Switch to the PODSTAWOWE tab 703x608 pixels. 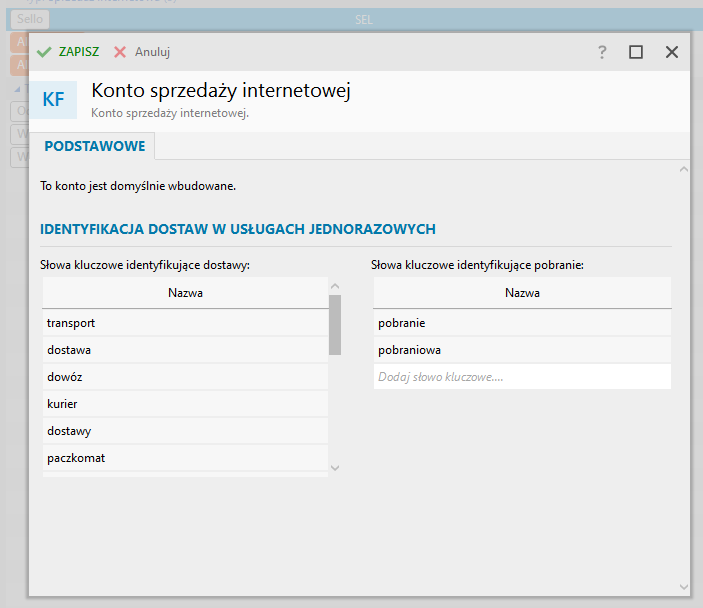coord(94,146)
